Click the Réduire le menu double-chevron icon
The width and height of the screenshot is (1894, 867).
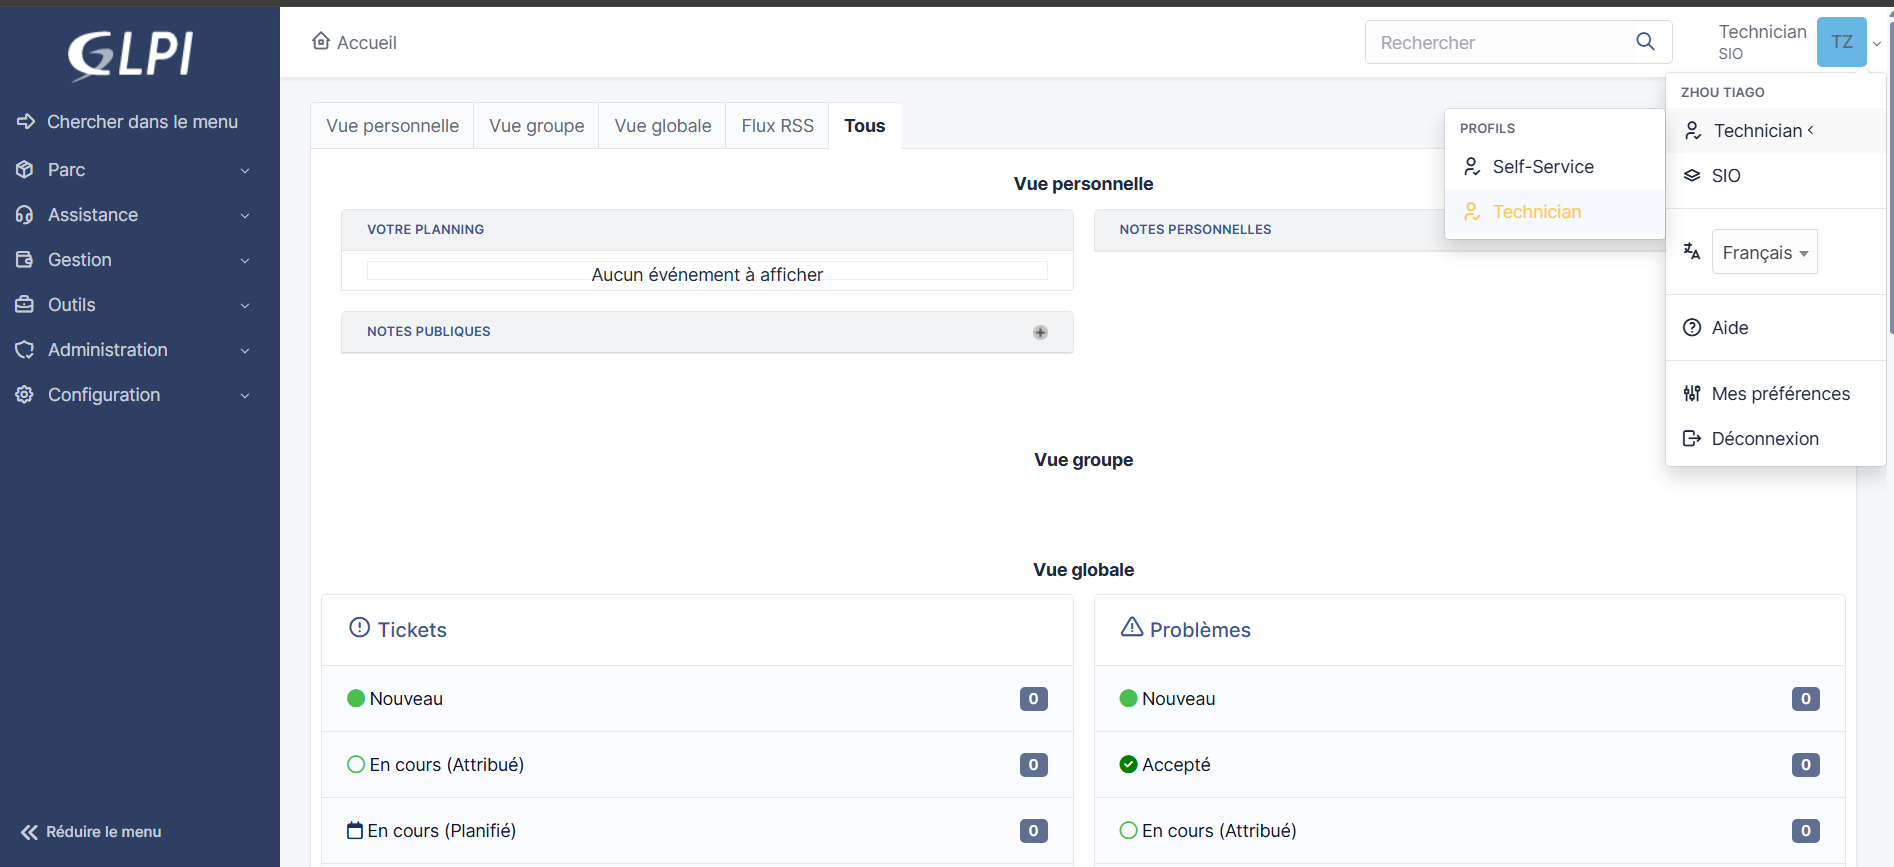(29, 832)
